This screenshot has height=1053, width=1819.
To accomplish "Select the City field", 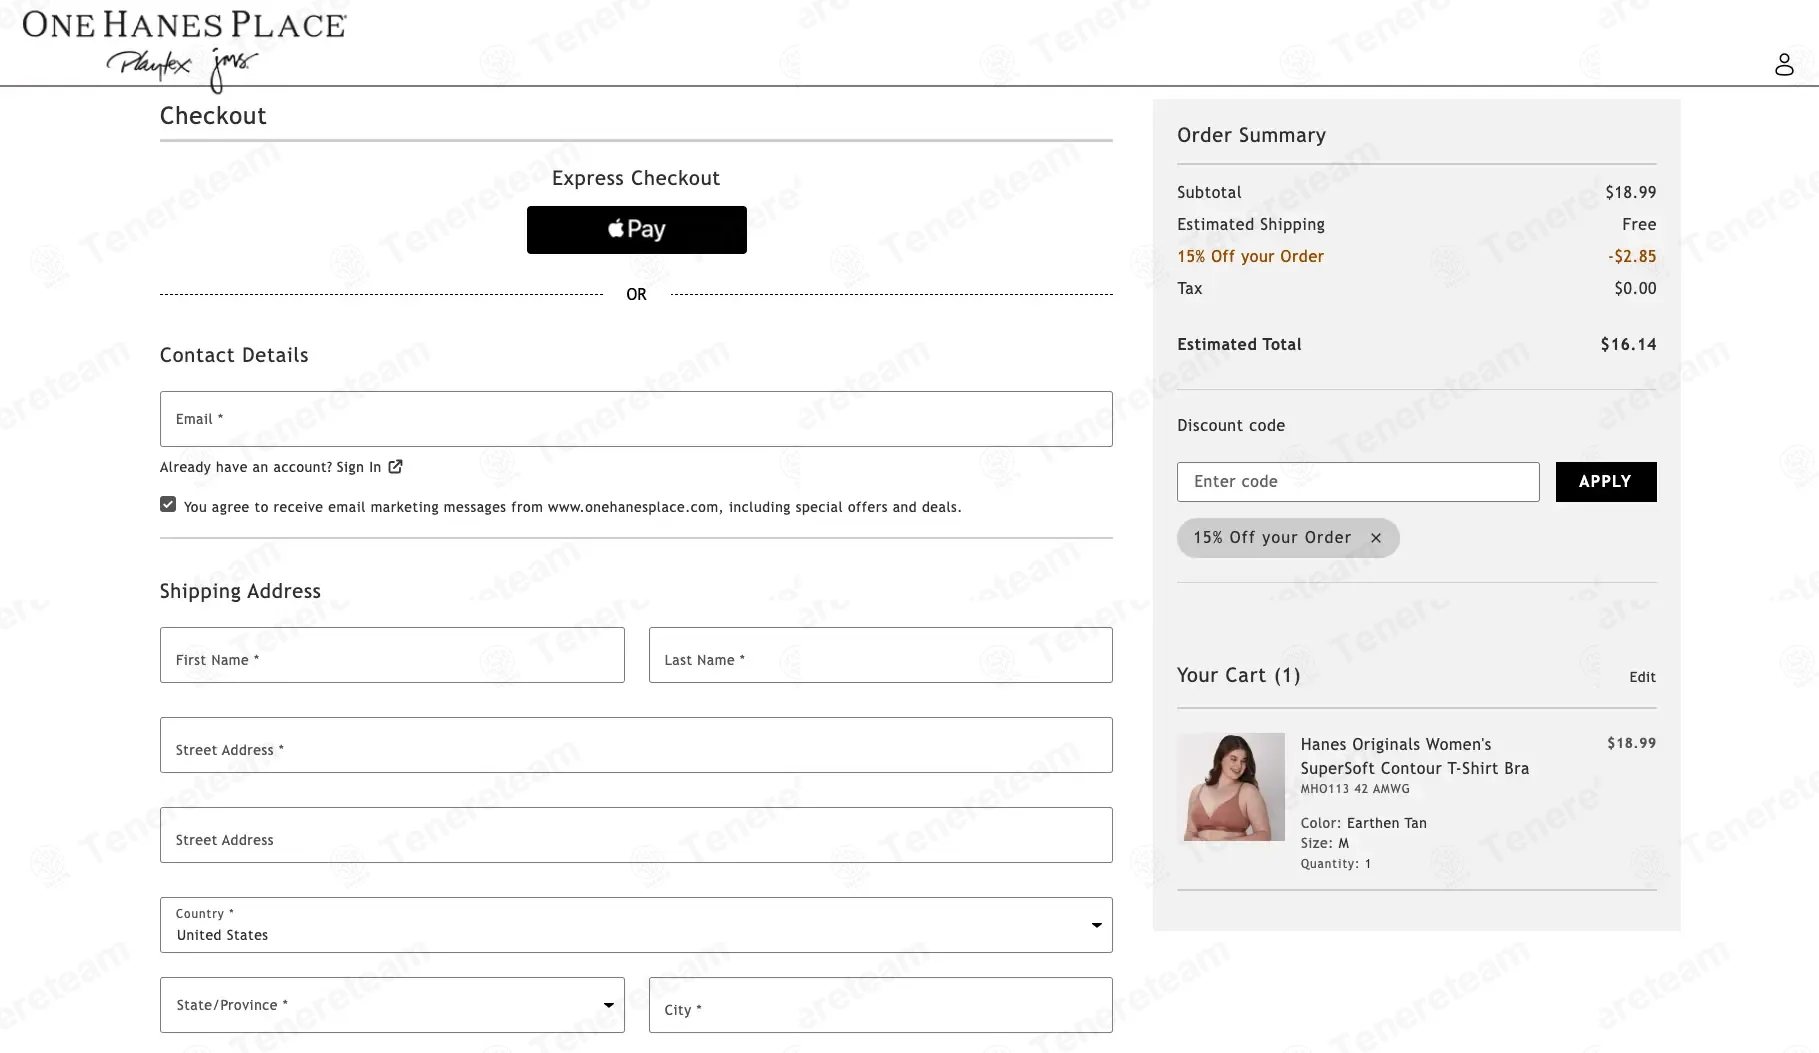I will (x=880, y=1005).
